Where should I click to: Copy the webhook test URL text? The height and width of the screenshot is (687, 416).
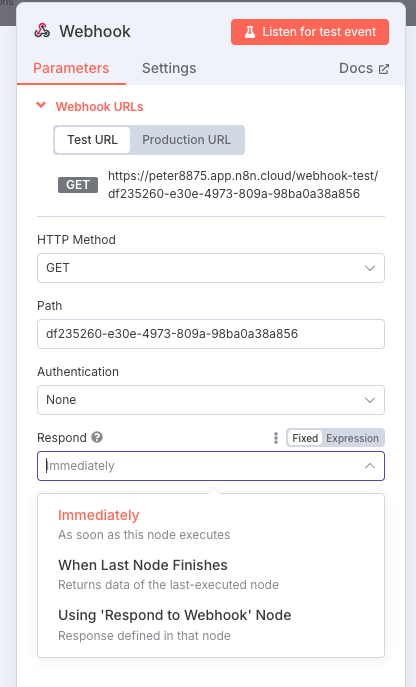(x=243, y=184)
